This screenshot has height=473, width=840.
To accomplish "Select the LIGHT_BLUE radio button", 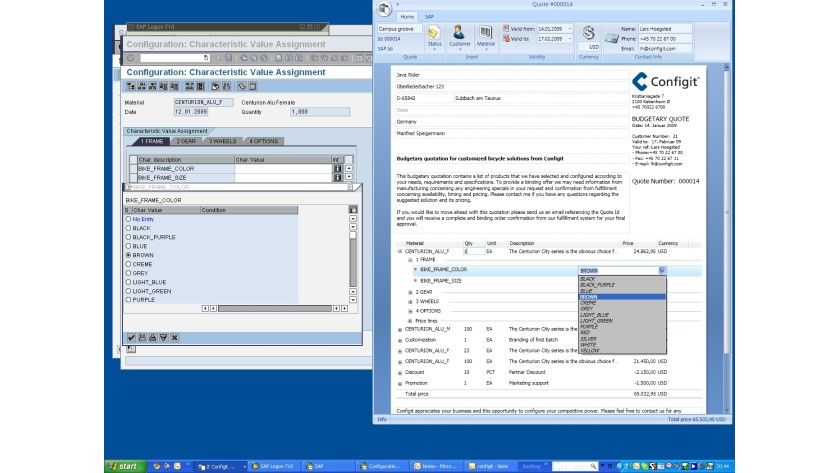I will tap(128, 282).
